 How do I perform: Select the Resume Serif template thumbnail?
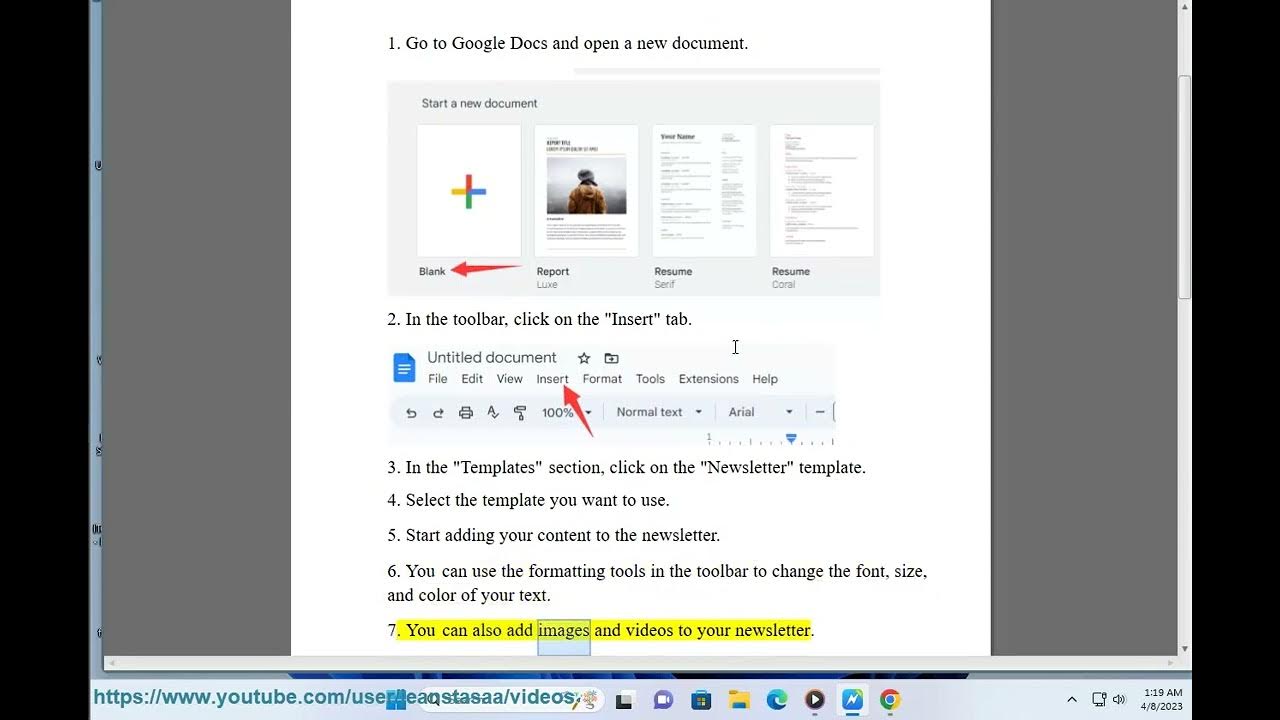click(704, 191)
